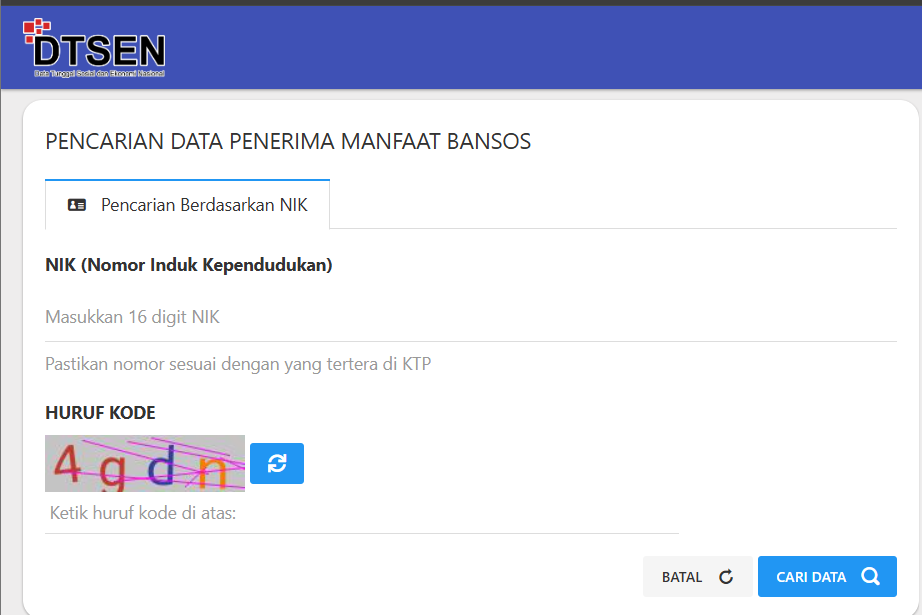Submit the search with CARI DATA
This screenshot has height=615, width=922.
(827, 576)
